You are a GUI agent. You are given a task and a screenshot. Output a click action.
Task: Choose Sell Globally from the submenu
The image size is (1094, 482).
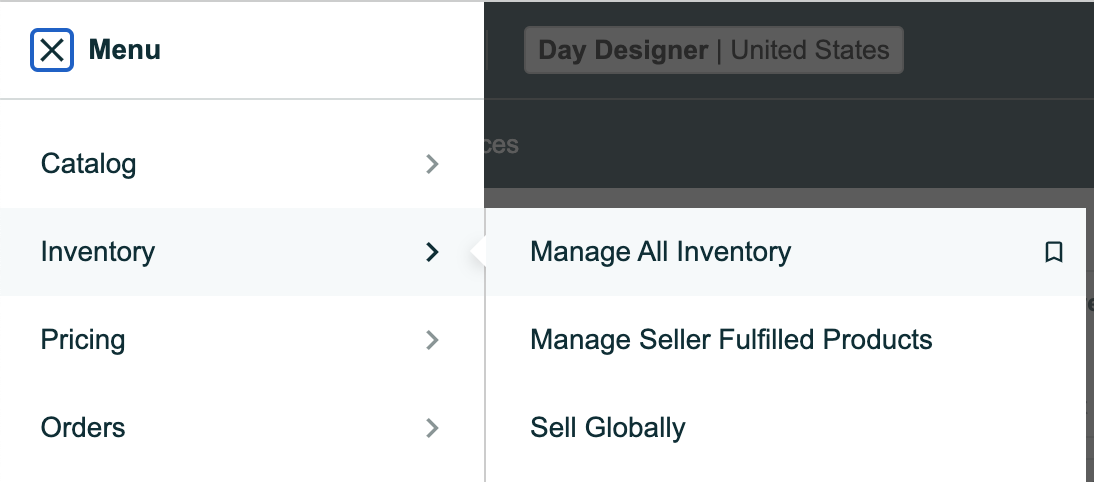point(786,428)
